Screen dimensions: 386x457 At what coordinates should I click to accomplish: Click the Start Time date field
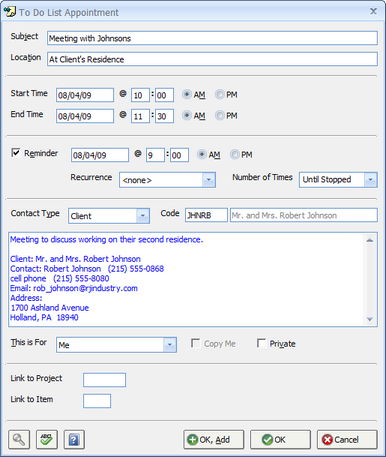click(x=85, y=95)
